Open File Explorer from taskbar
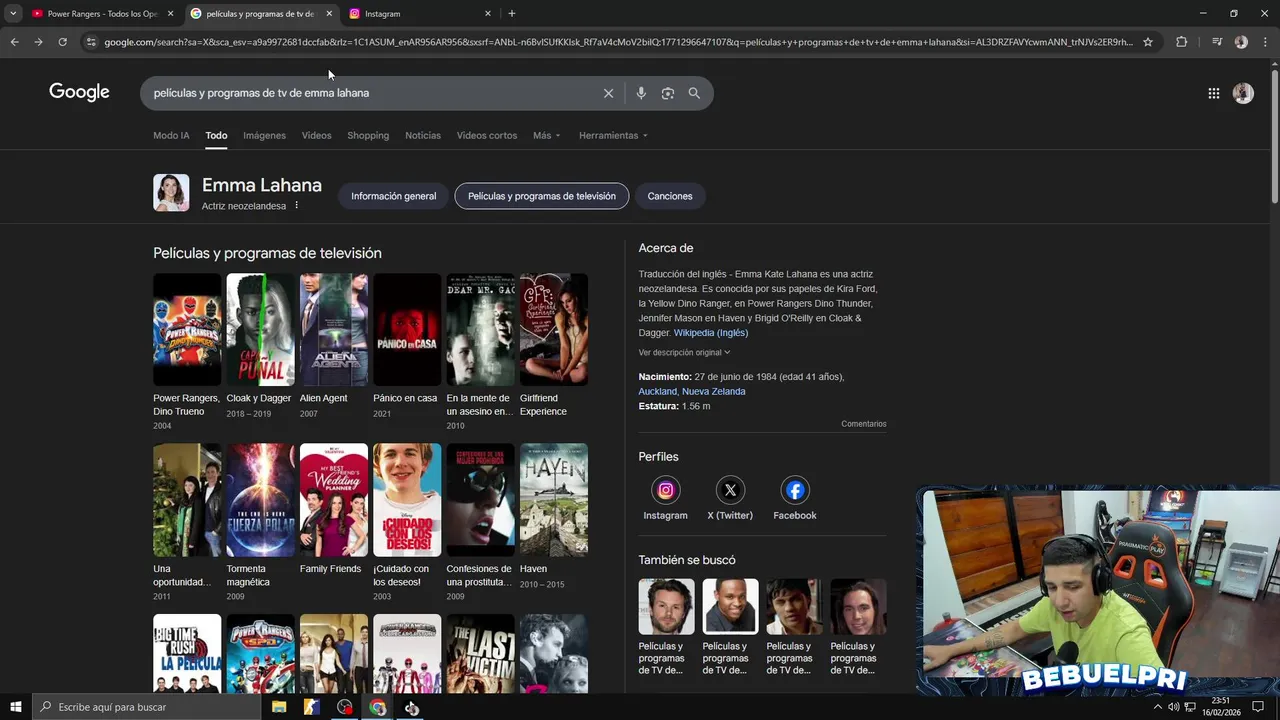Viewport: 1280px width, 720px height. coord(279,707)
